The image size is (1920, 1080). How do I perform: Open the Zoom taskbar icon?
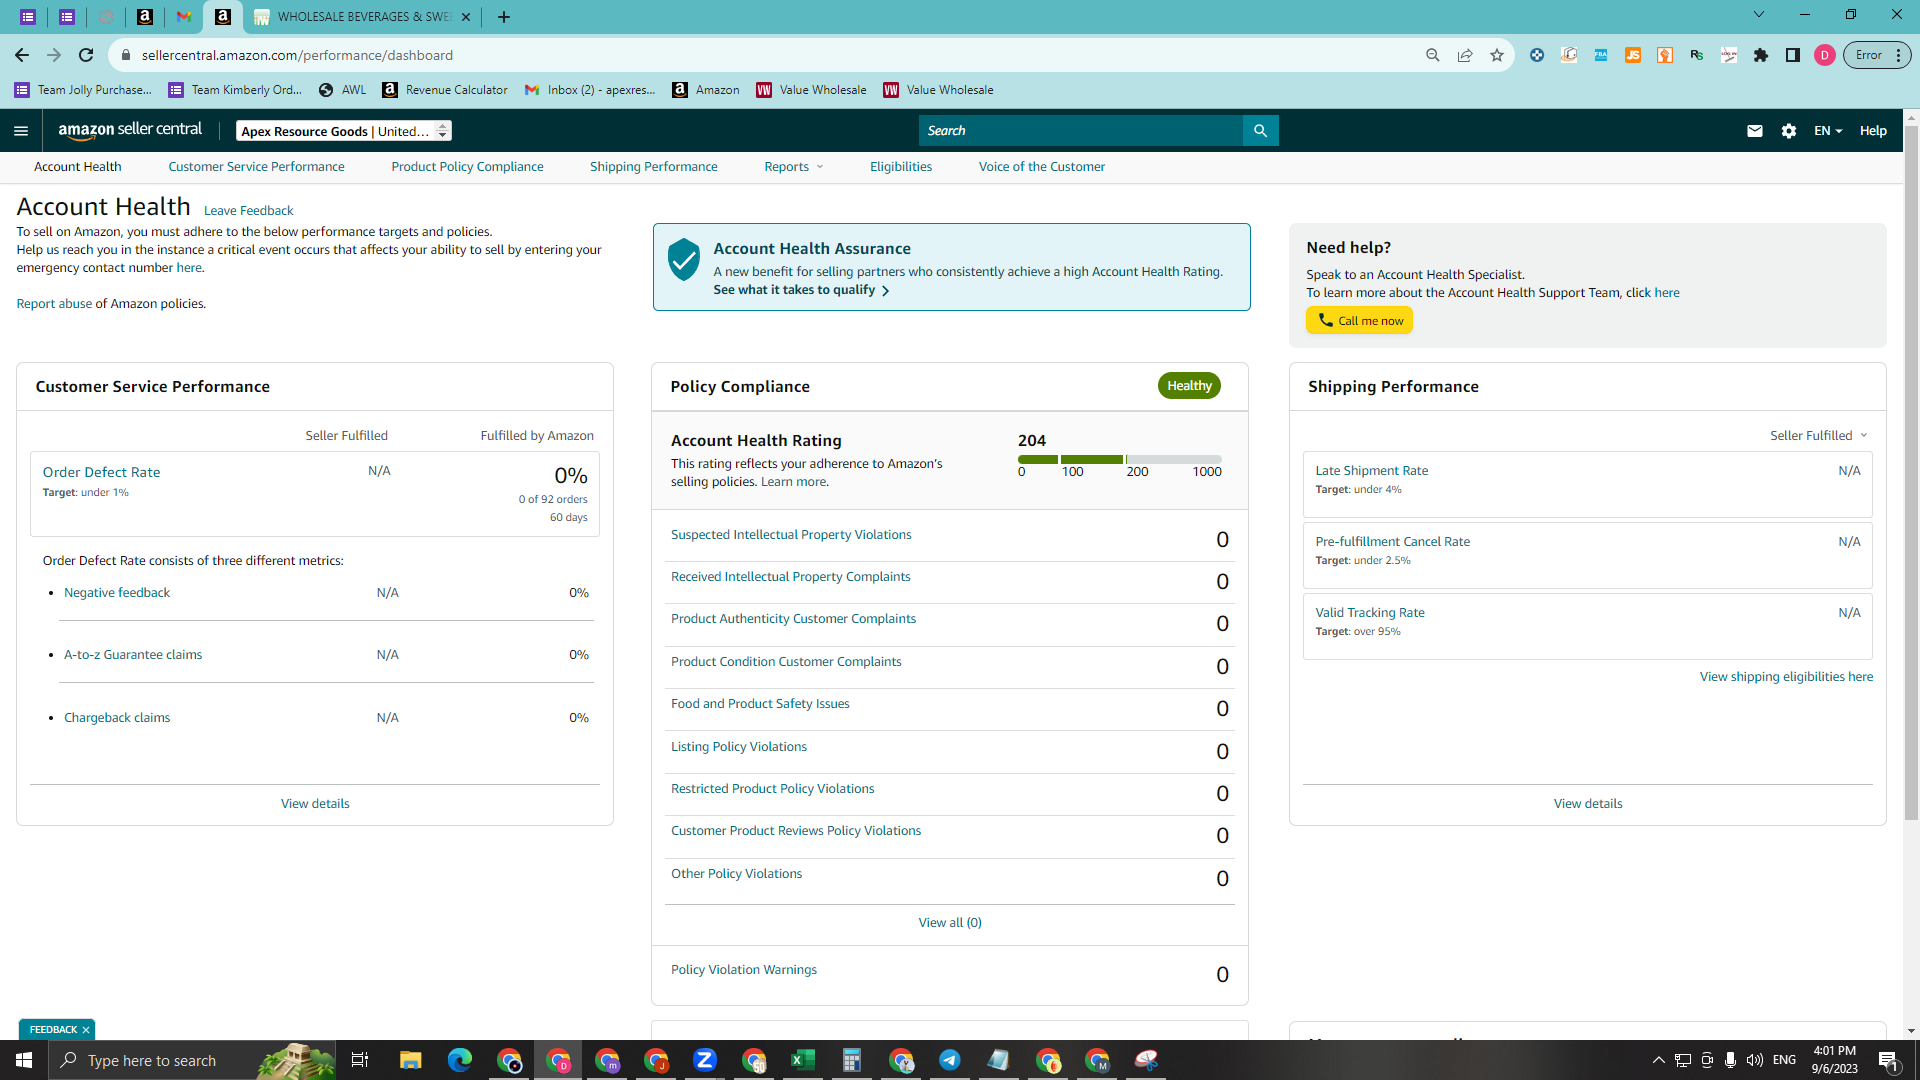click(x=705, y=1060)
